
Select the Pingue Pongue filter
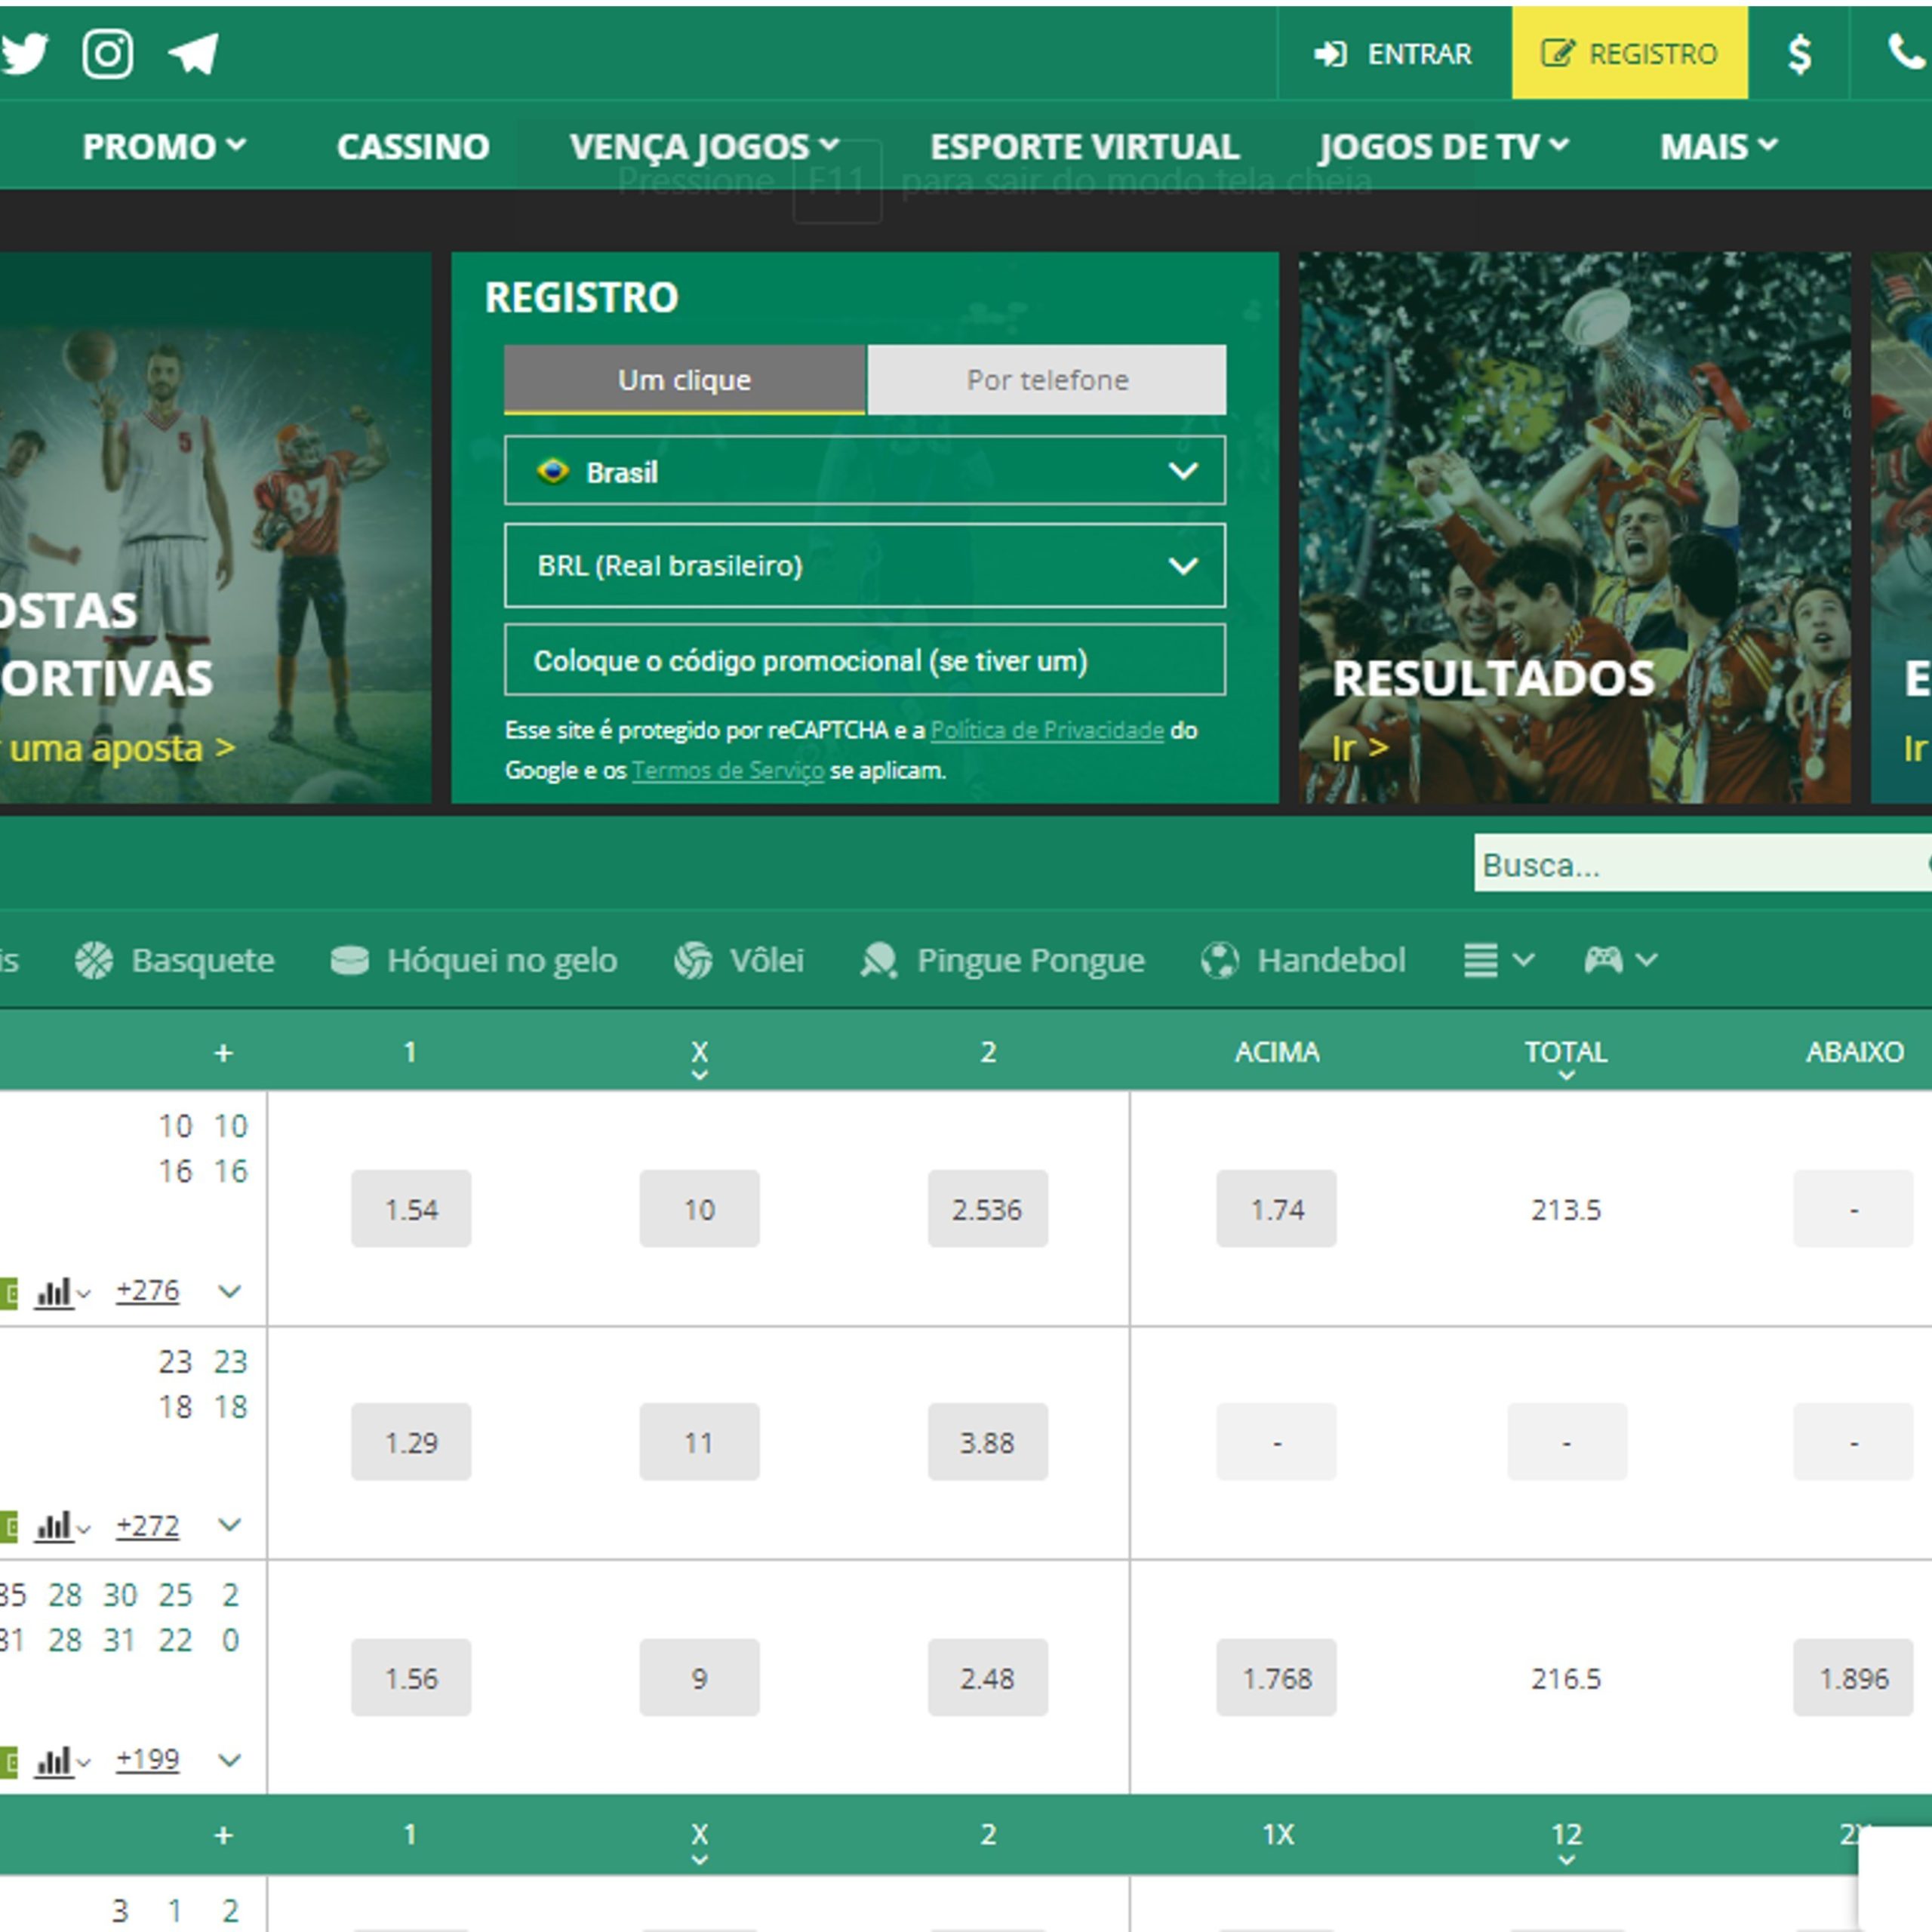pyautogui.click(x=1002, y=960)
